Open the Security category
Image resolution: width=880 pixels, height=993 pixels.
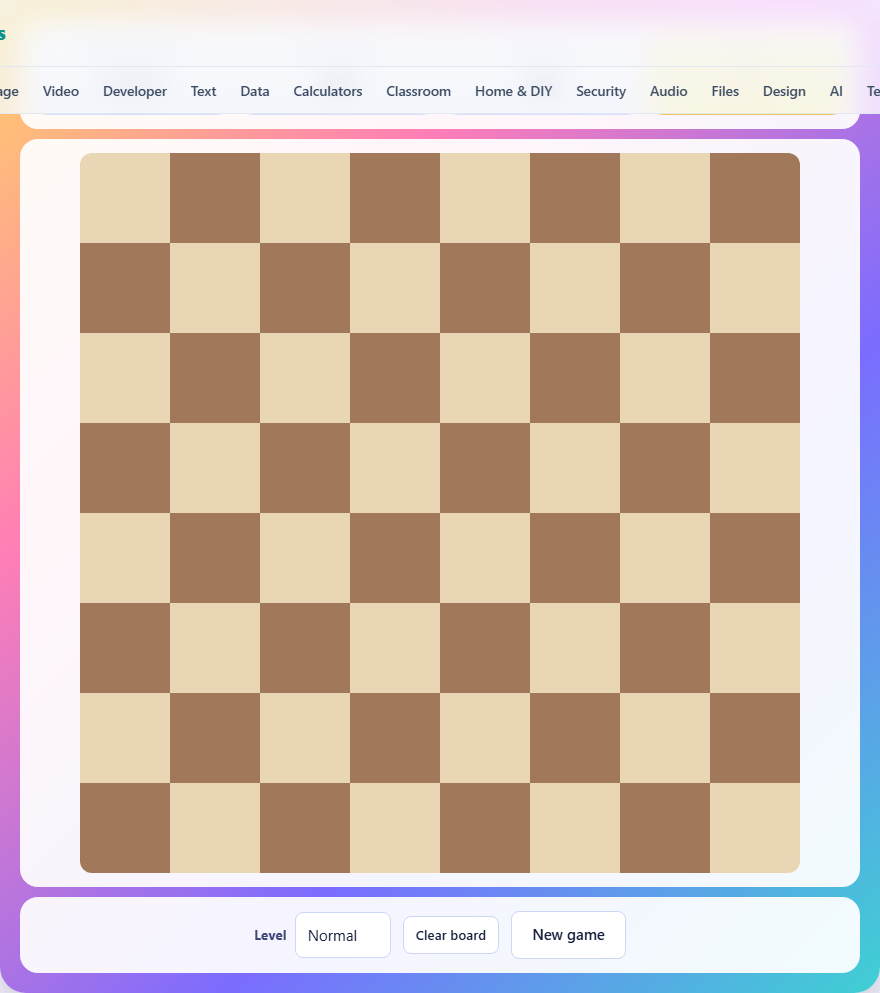pos(601,91)
